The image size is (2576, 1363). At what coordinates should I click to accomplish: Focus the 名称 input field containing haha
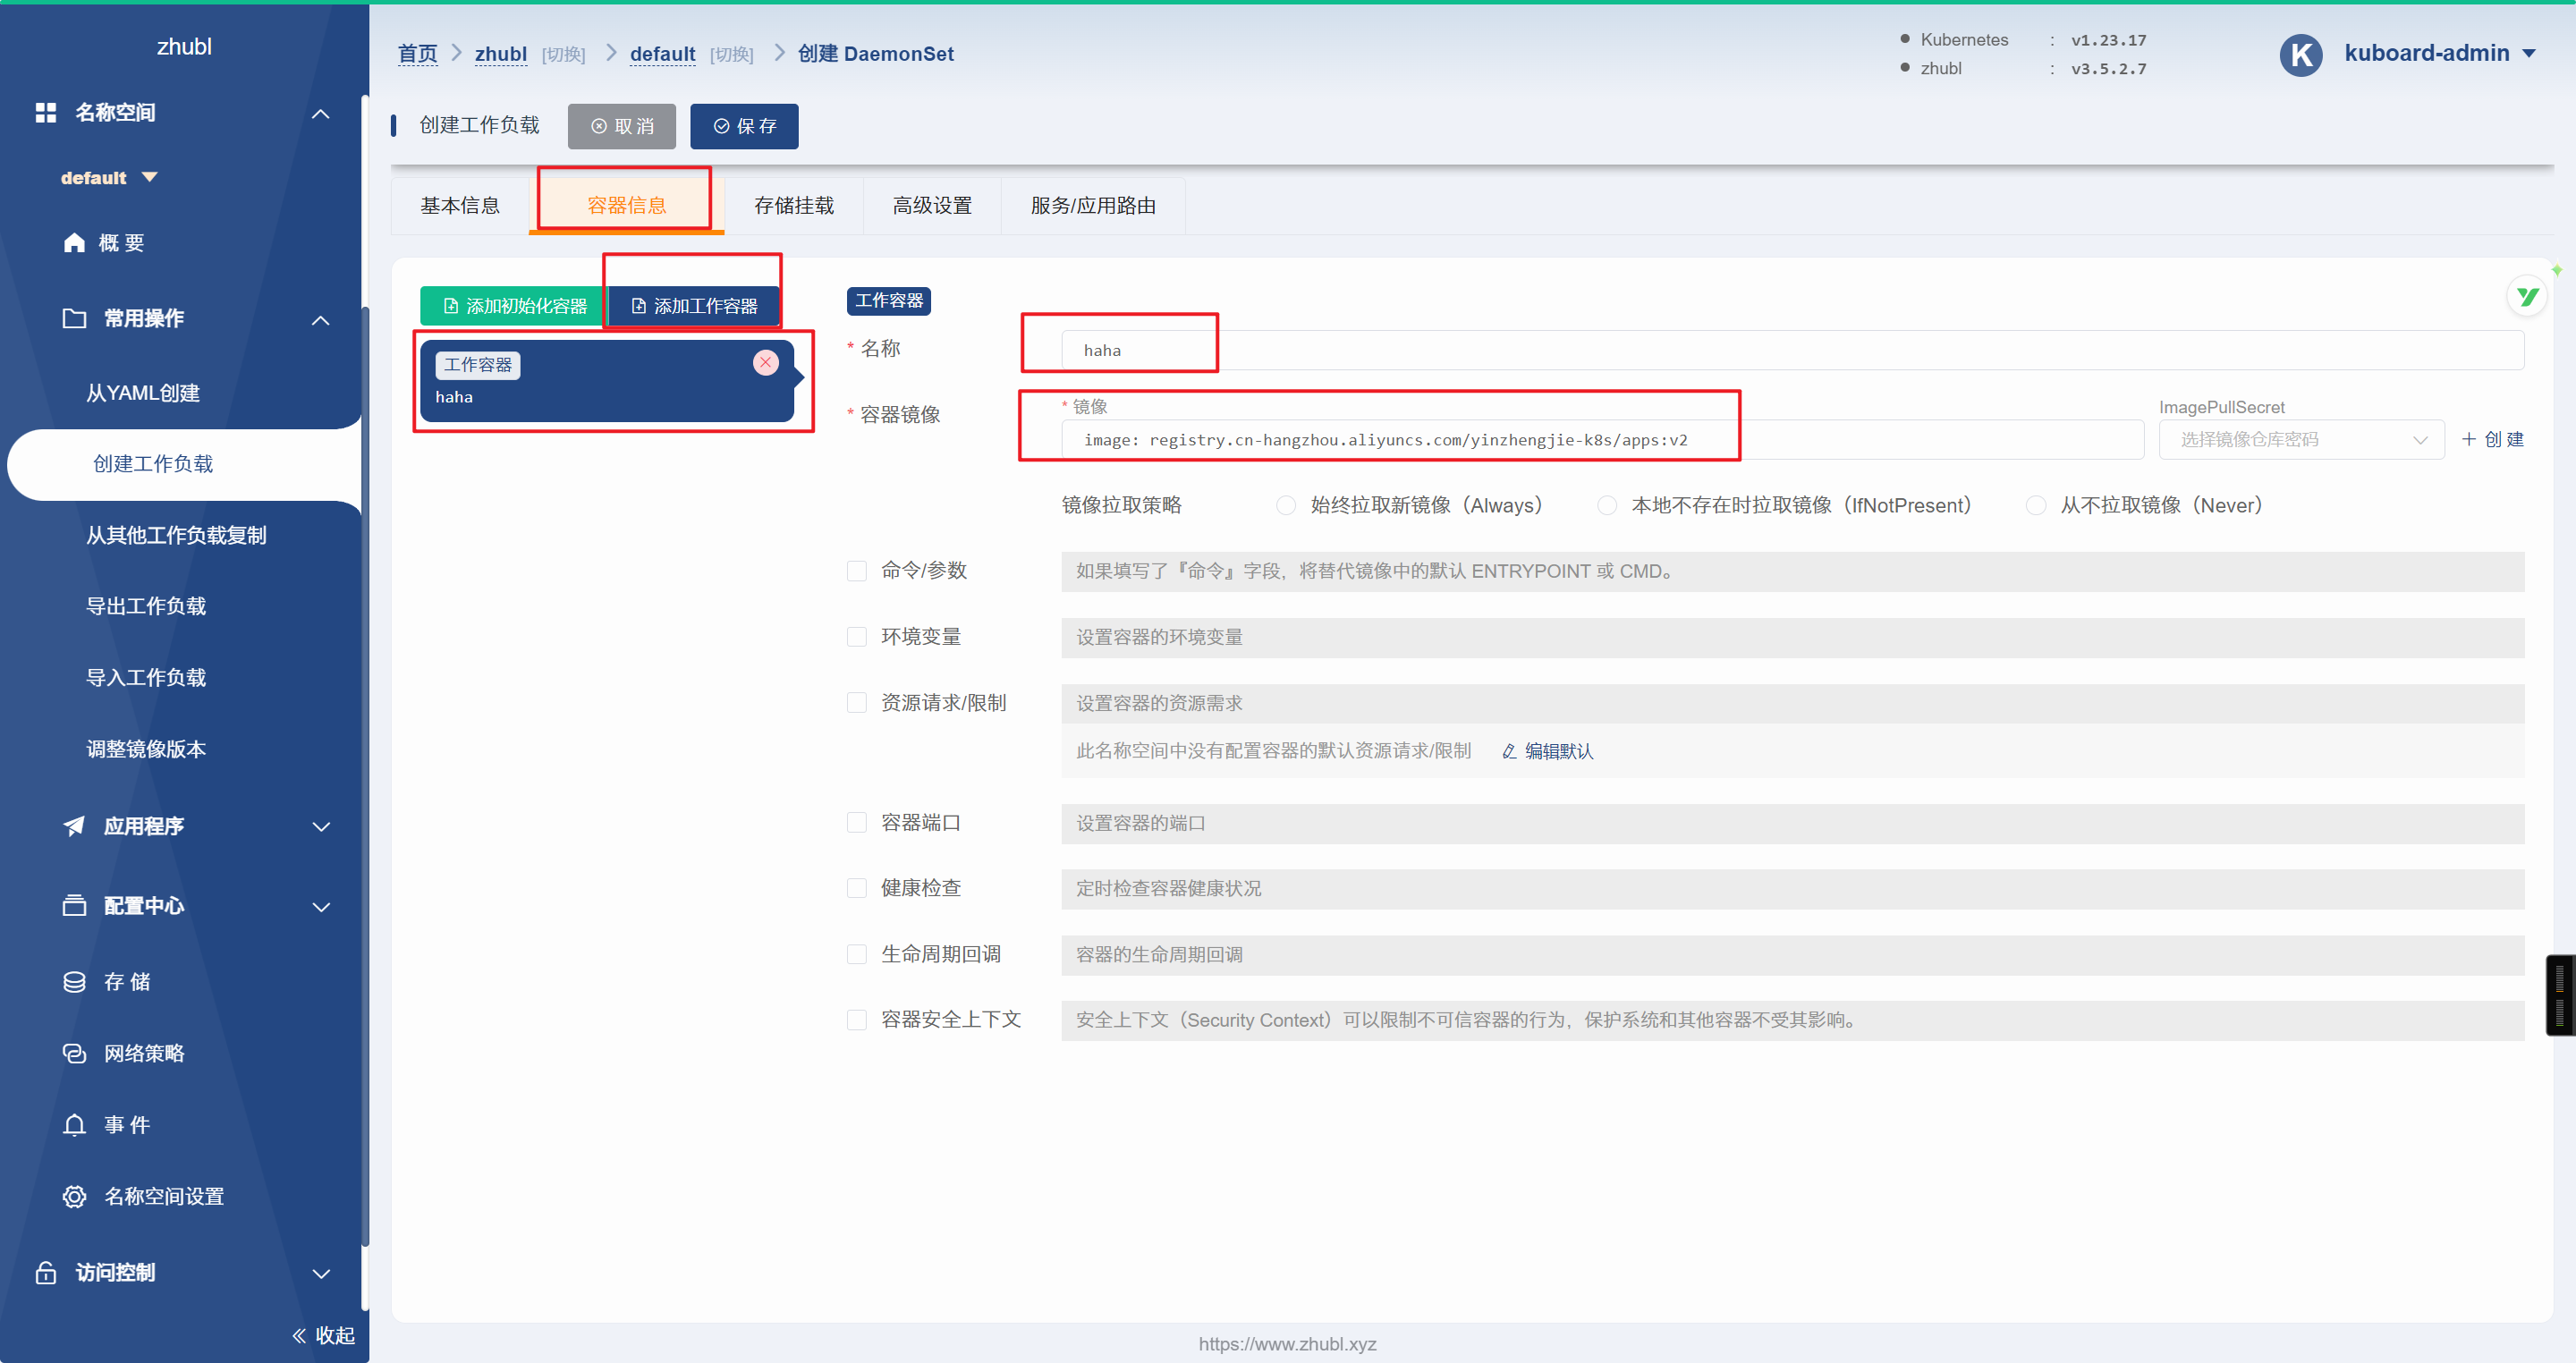(1792, 350)
